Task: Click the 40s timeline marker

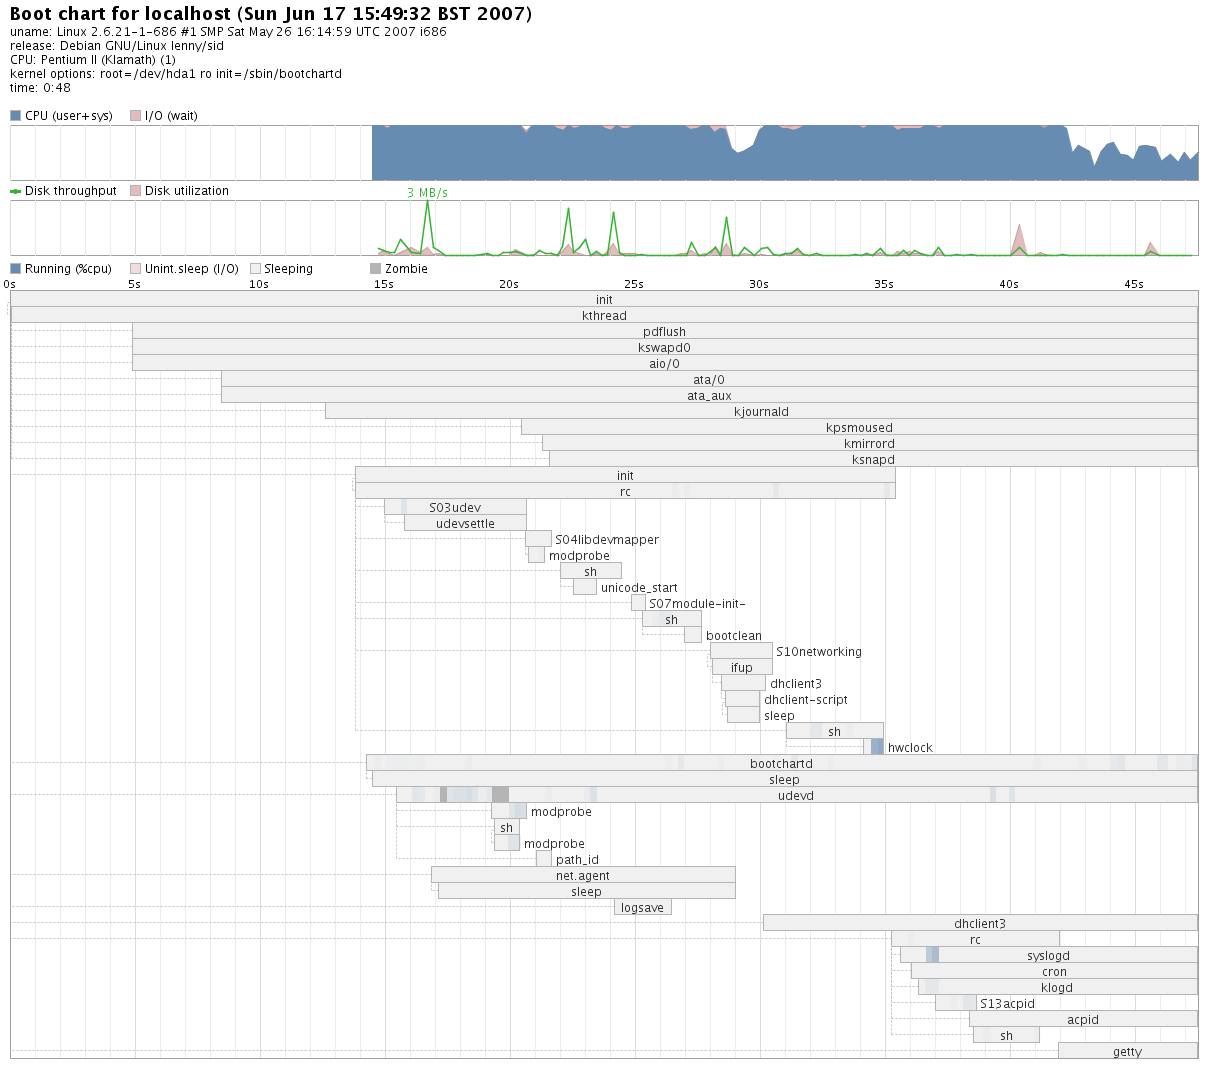Action: (x=1009, y=284)
